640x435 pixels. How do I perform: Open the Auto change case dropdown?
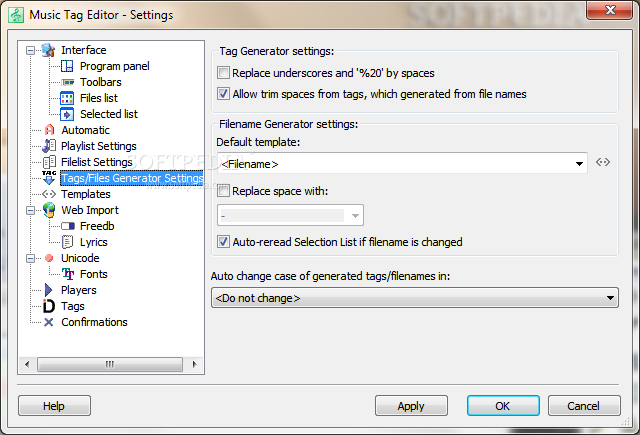pyautogui.click(x=415, y=298)
